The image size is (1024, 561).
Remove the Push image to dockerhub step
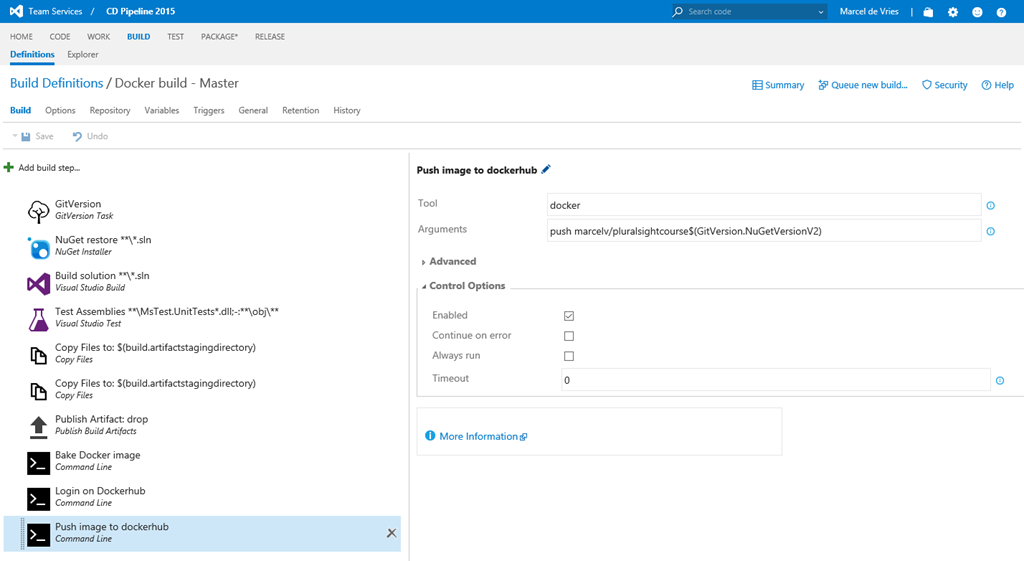[x=391, y=533]
